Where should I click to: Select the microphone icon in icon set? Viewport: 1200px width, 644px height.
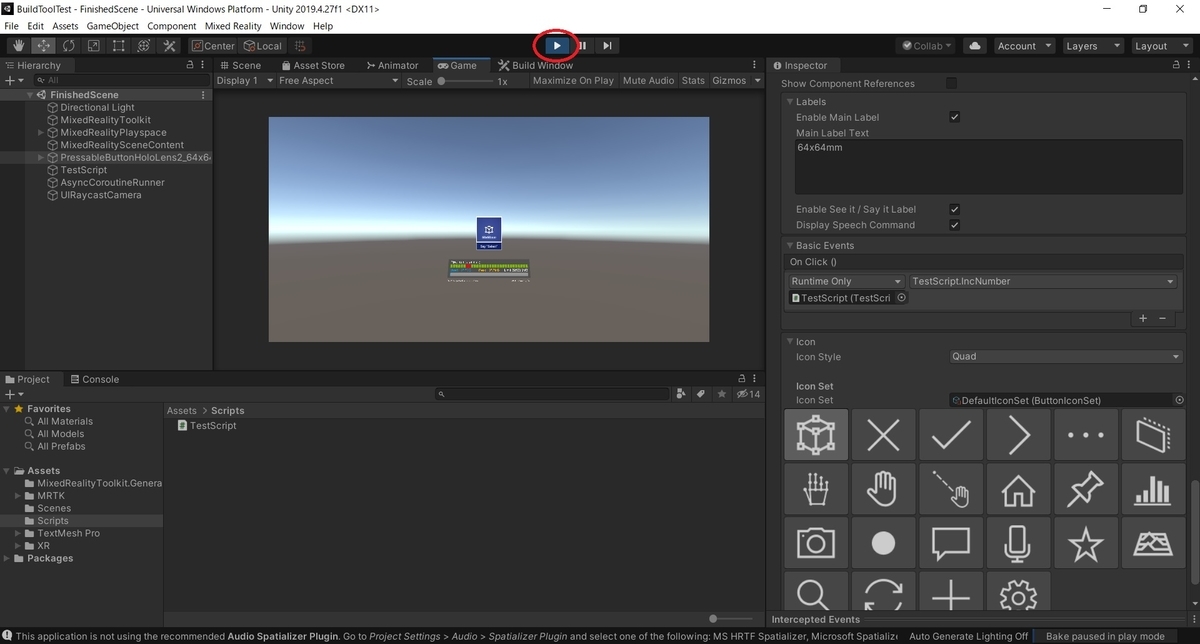pyautogui.click(x=1018, y=543)
